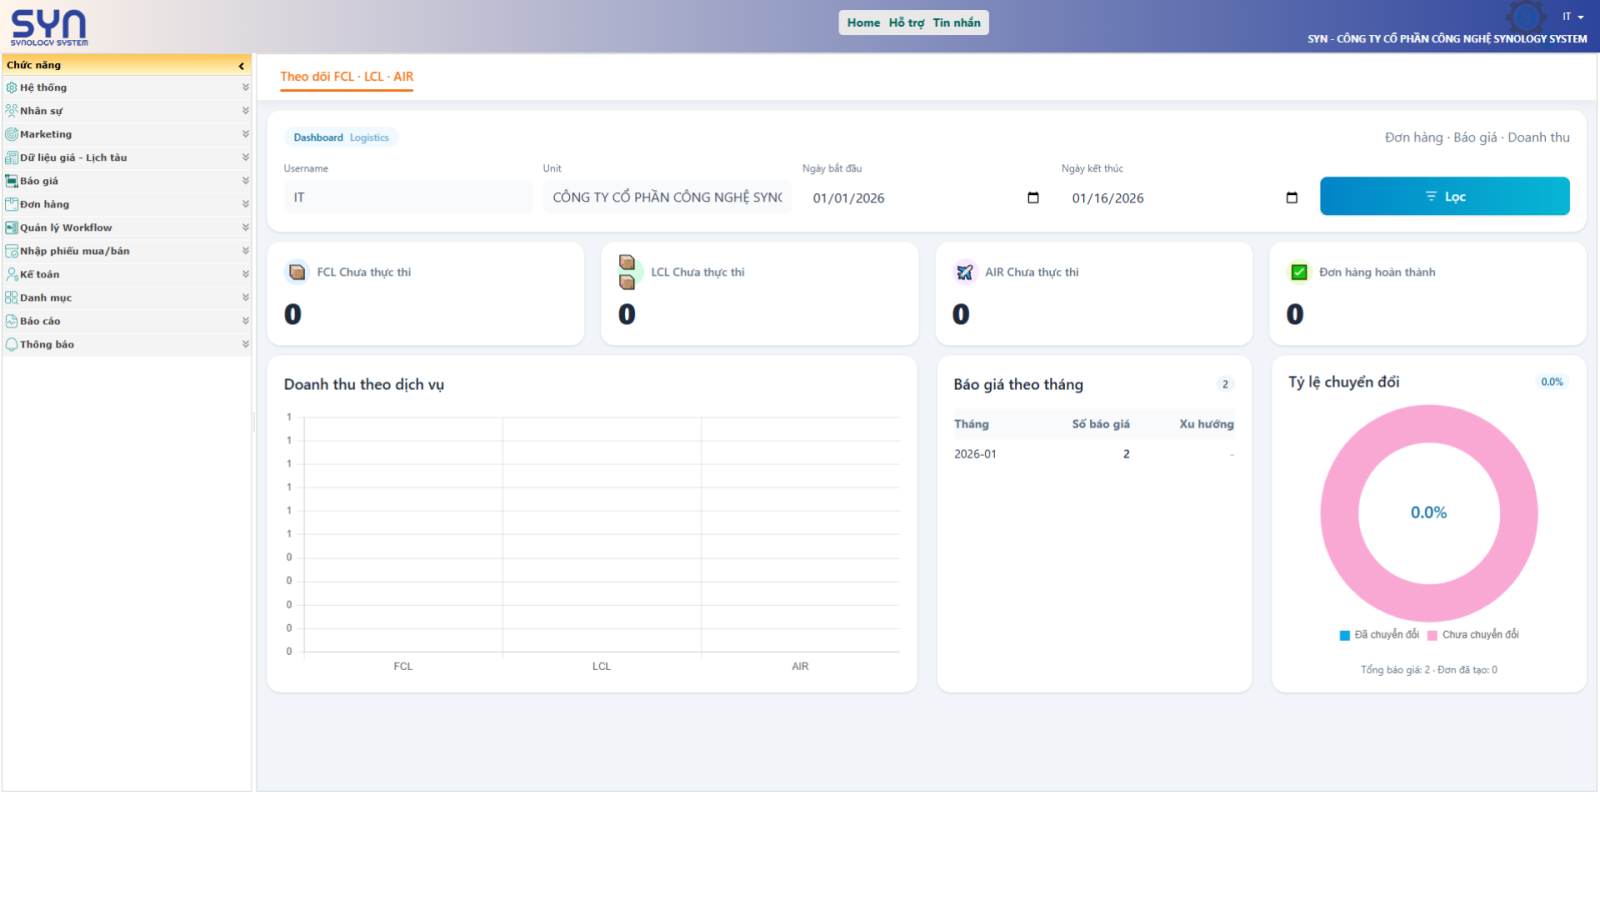Select the Theo dõi FCL · LCL · AIR tab
The height and width of the screenshot is (900, 1600).
point(346,77)
